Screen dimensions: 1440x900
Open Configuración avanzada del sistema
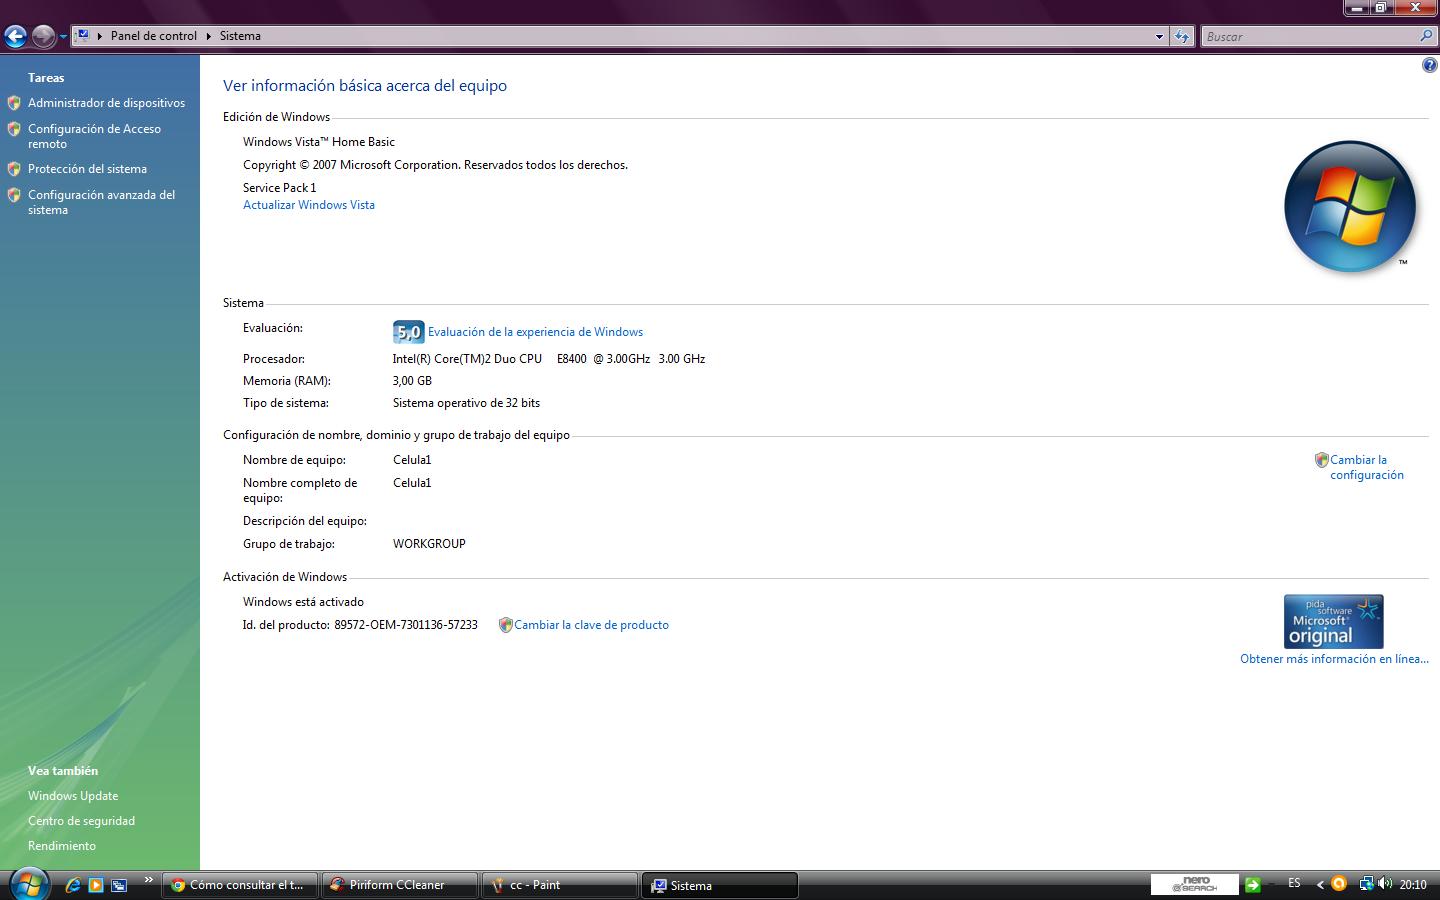(x=101, y=202)
